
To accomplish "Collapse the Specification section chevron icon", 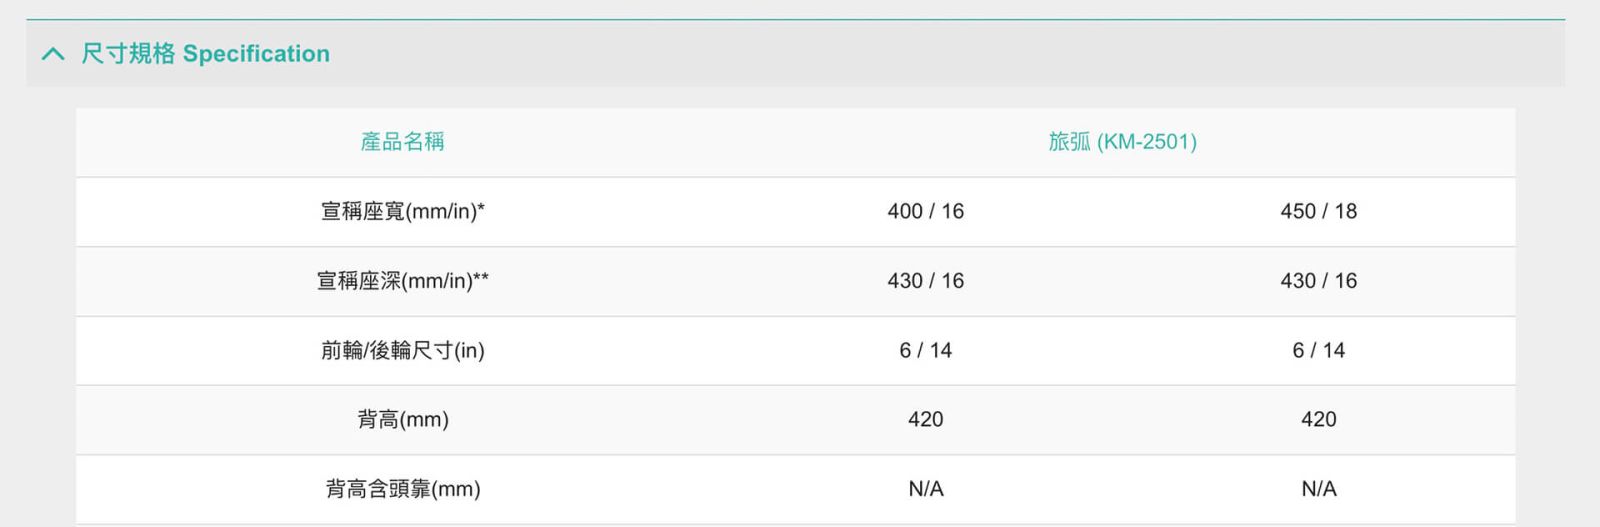I will pyautogui.click(x=53, y=54).
